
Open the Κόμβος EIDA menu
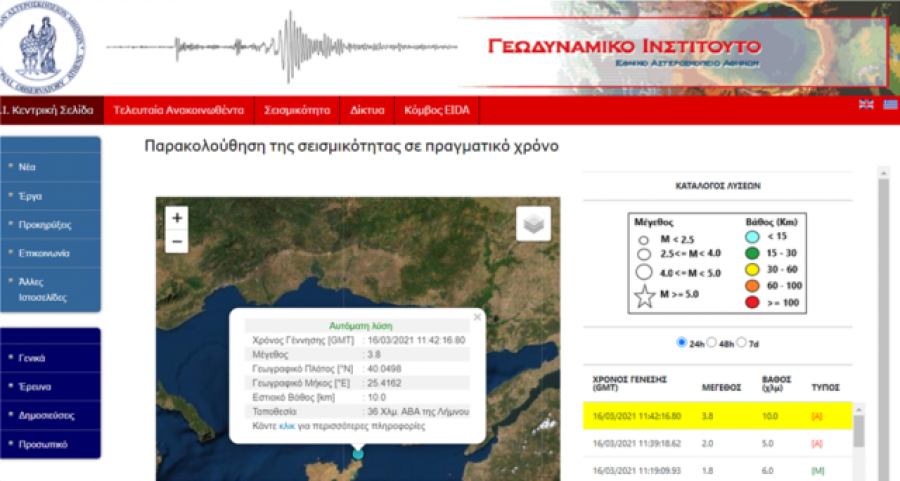tap(437, 110)
